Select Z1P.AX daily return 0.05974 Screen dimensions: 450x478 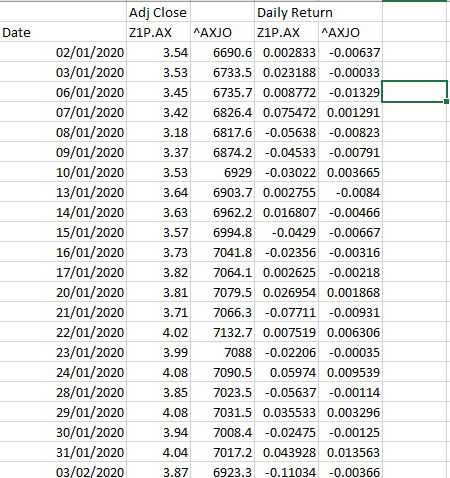[x=286, y=372]
